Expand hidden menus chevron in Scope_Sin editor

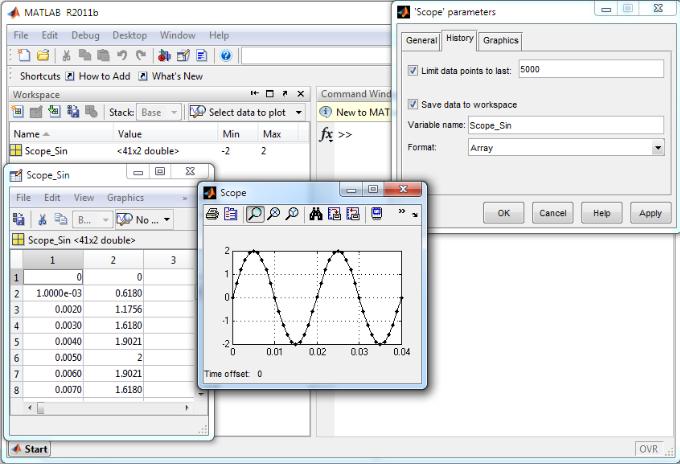pos(185,198)
